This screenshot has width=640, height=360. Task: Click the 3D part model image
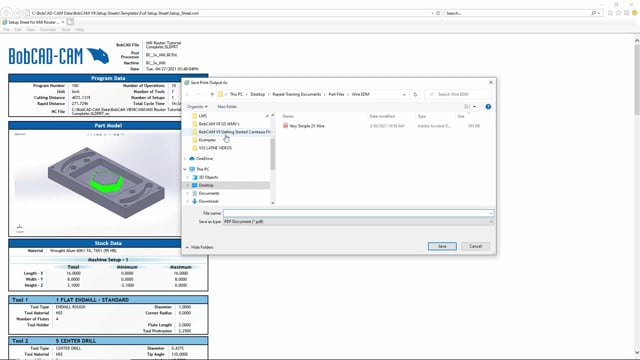point(107,182)
